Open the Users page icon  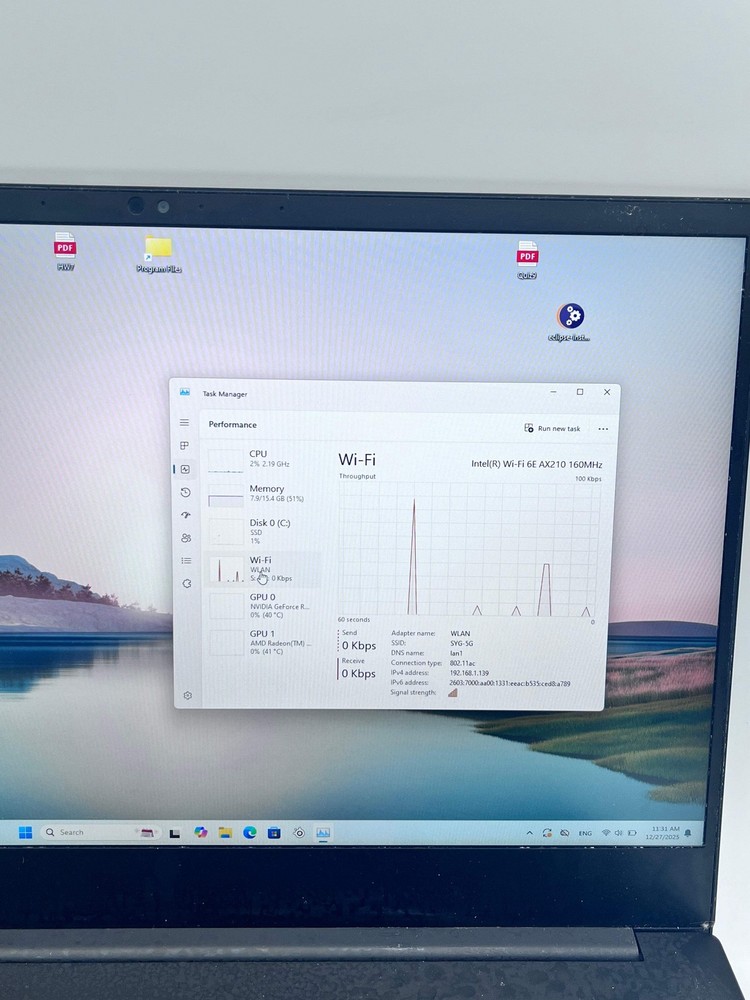[186, 538]
